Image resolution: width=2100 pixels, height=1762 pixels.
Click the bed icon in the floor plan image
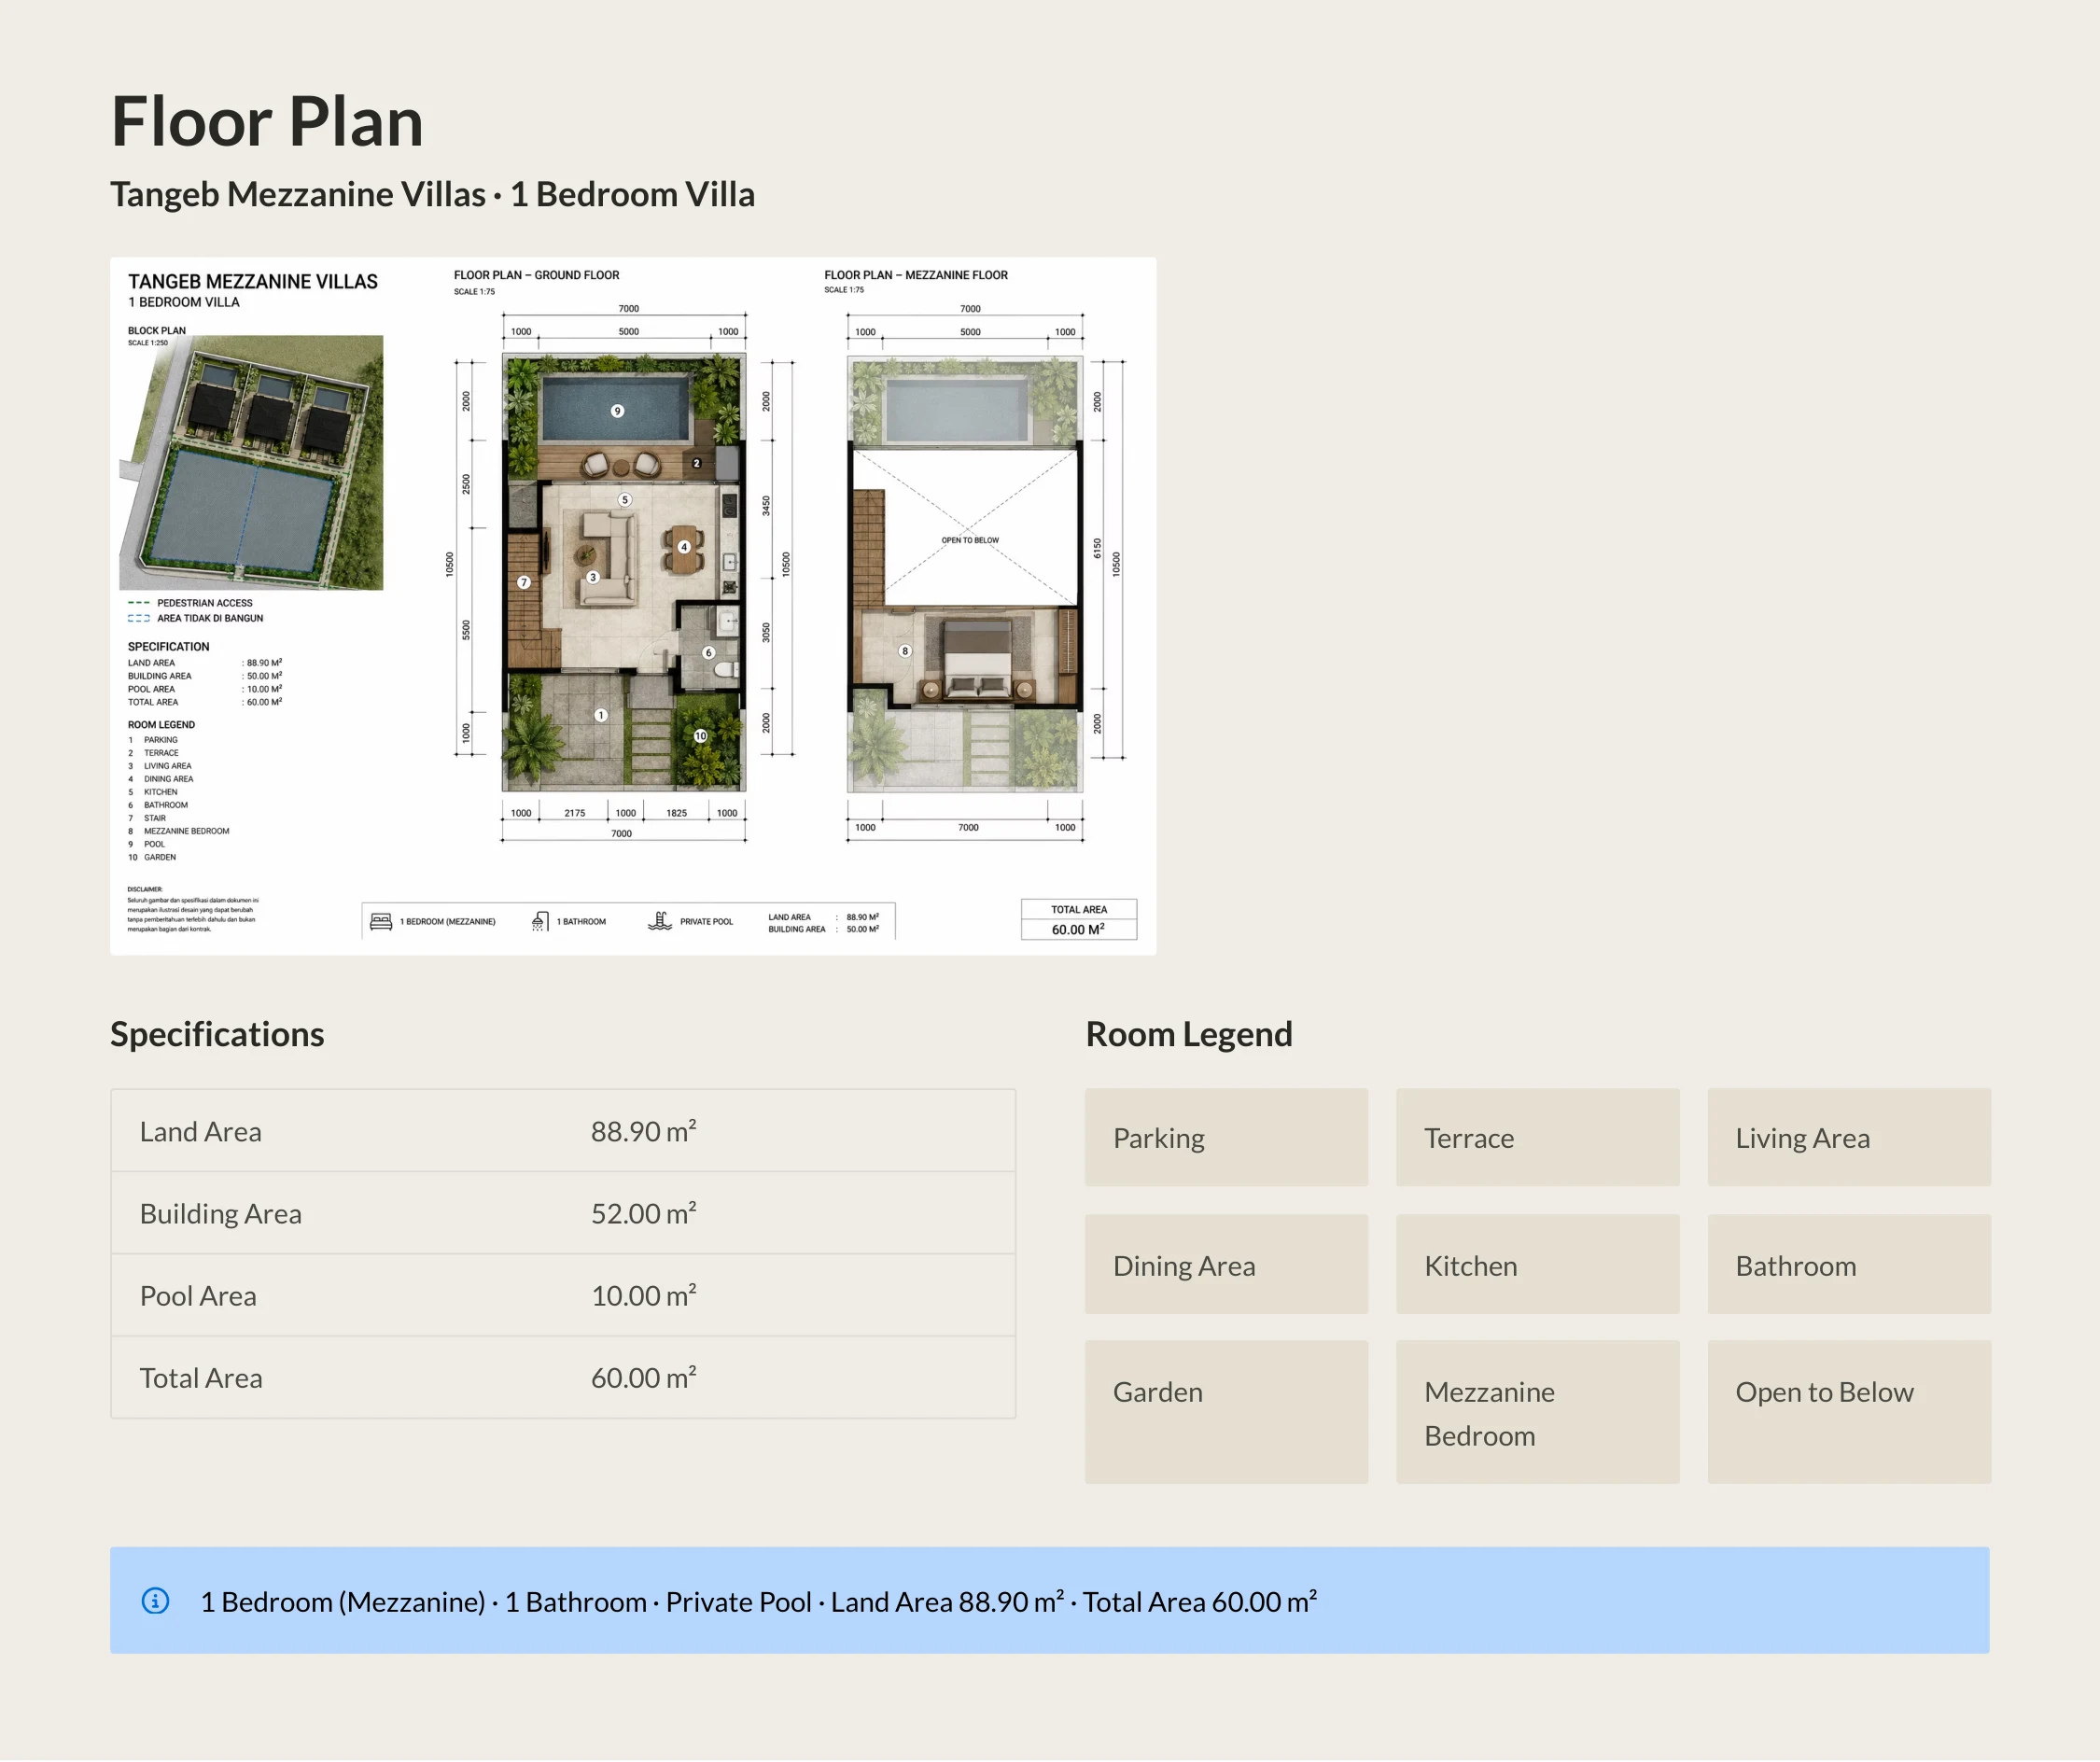click(x=381, y=922)
